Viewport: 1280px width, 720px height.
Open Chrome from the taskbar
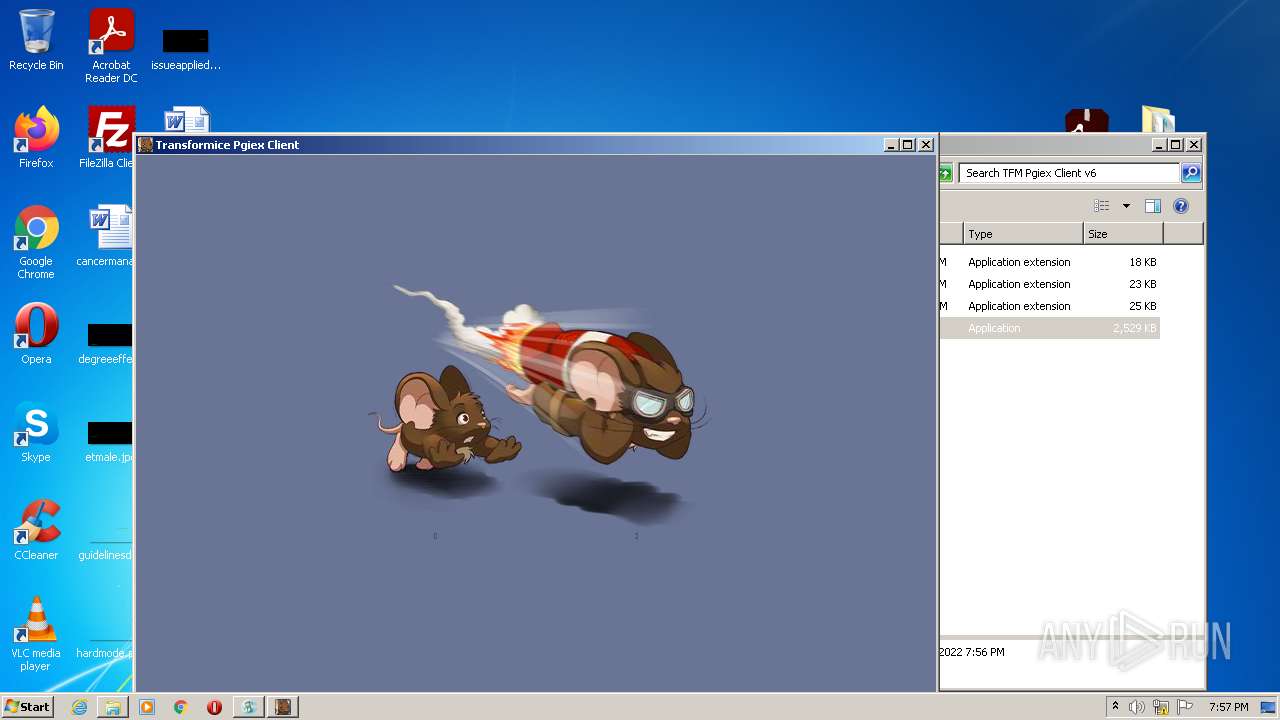pyautogui.click(x=181, y=707)
